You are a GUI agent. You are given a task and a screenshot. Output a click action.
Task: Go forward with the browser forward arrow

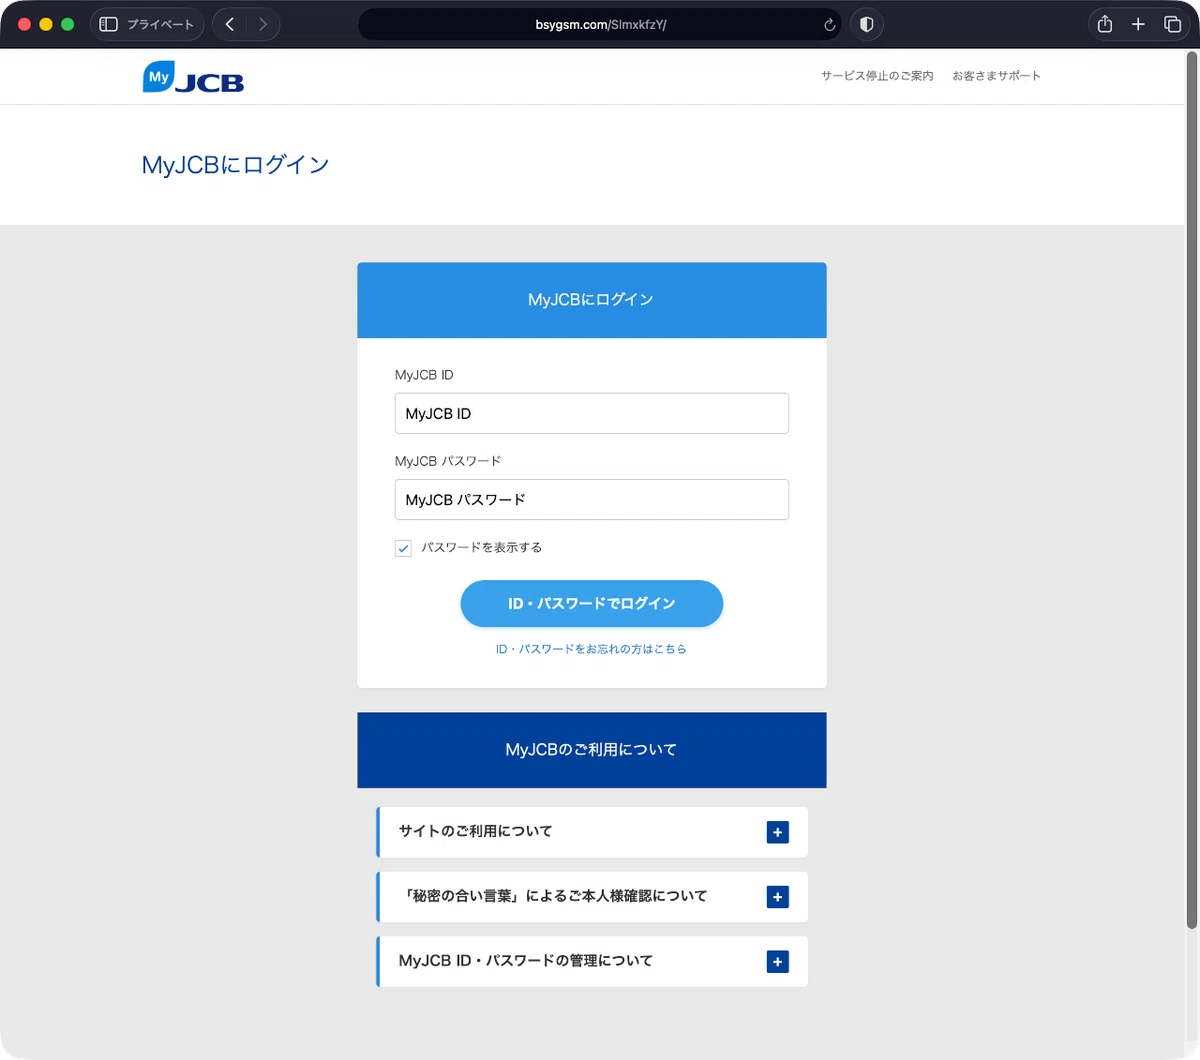263,24
